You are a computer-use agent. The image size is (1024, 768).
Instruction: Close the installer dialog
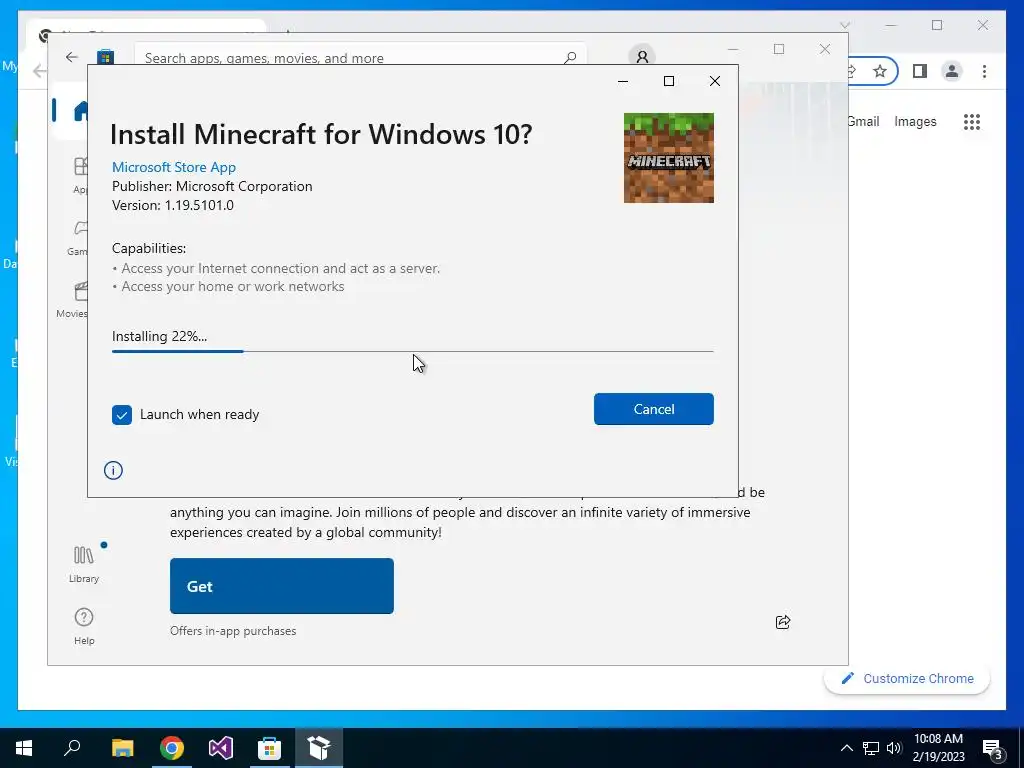[715, 81]
